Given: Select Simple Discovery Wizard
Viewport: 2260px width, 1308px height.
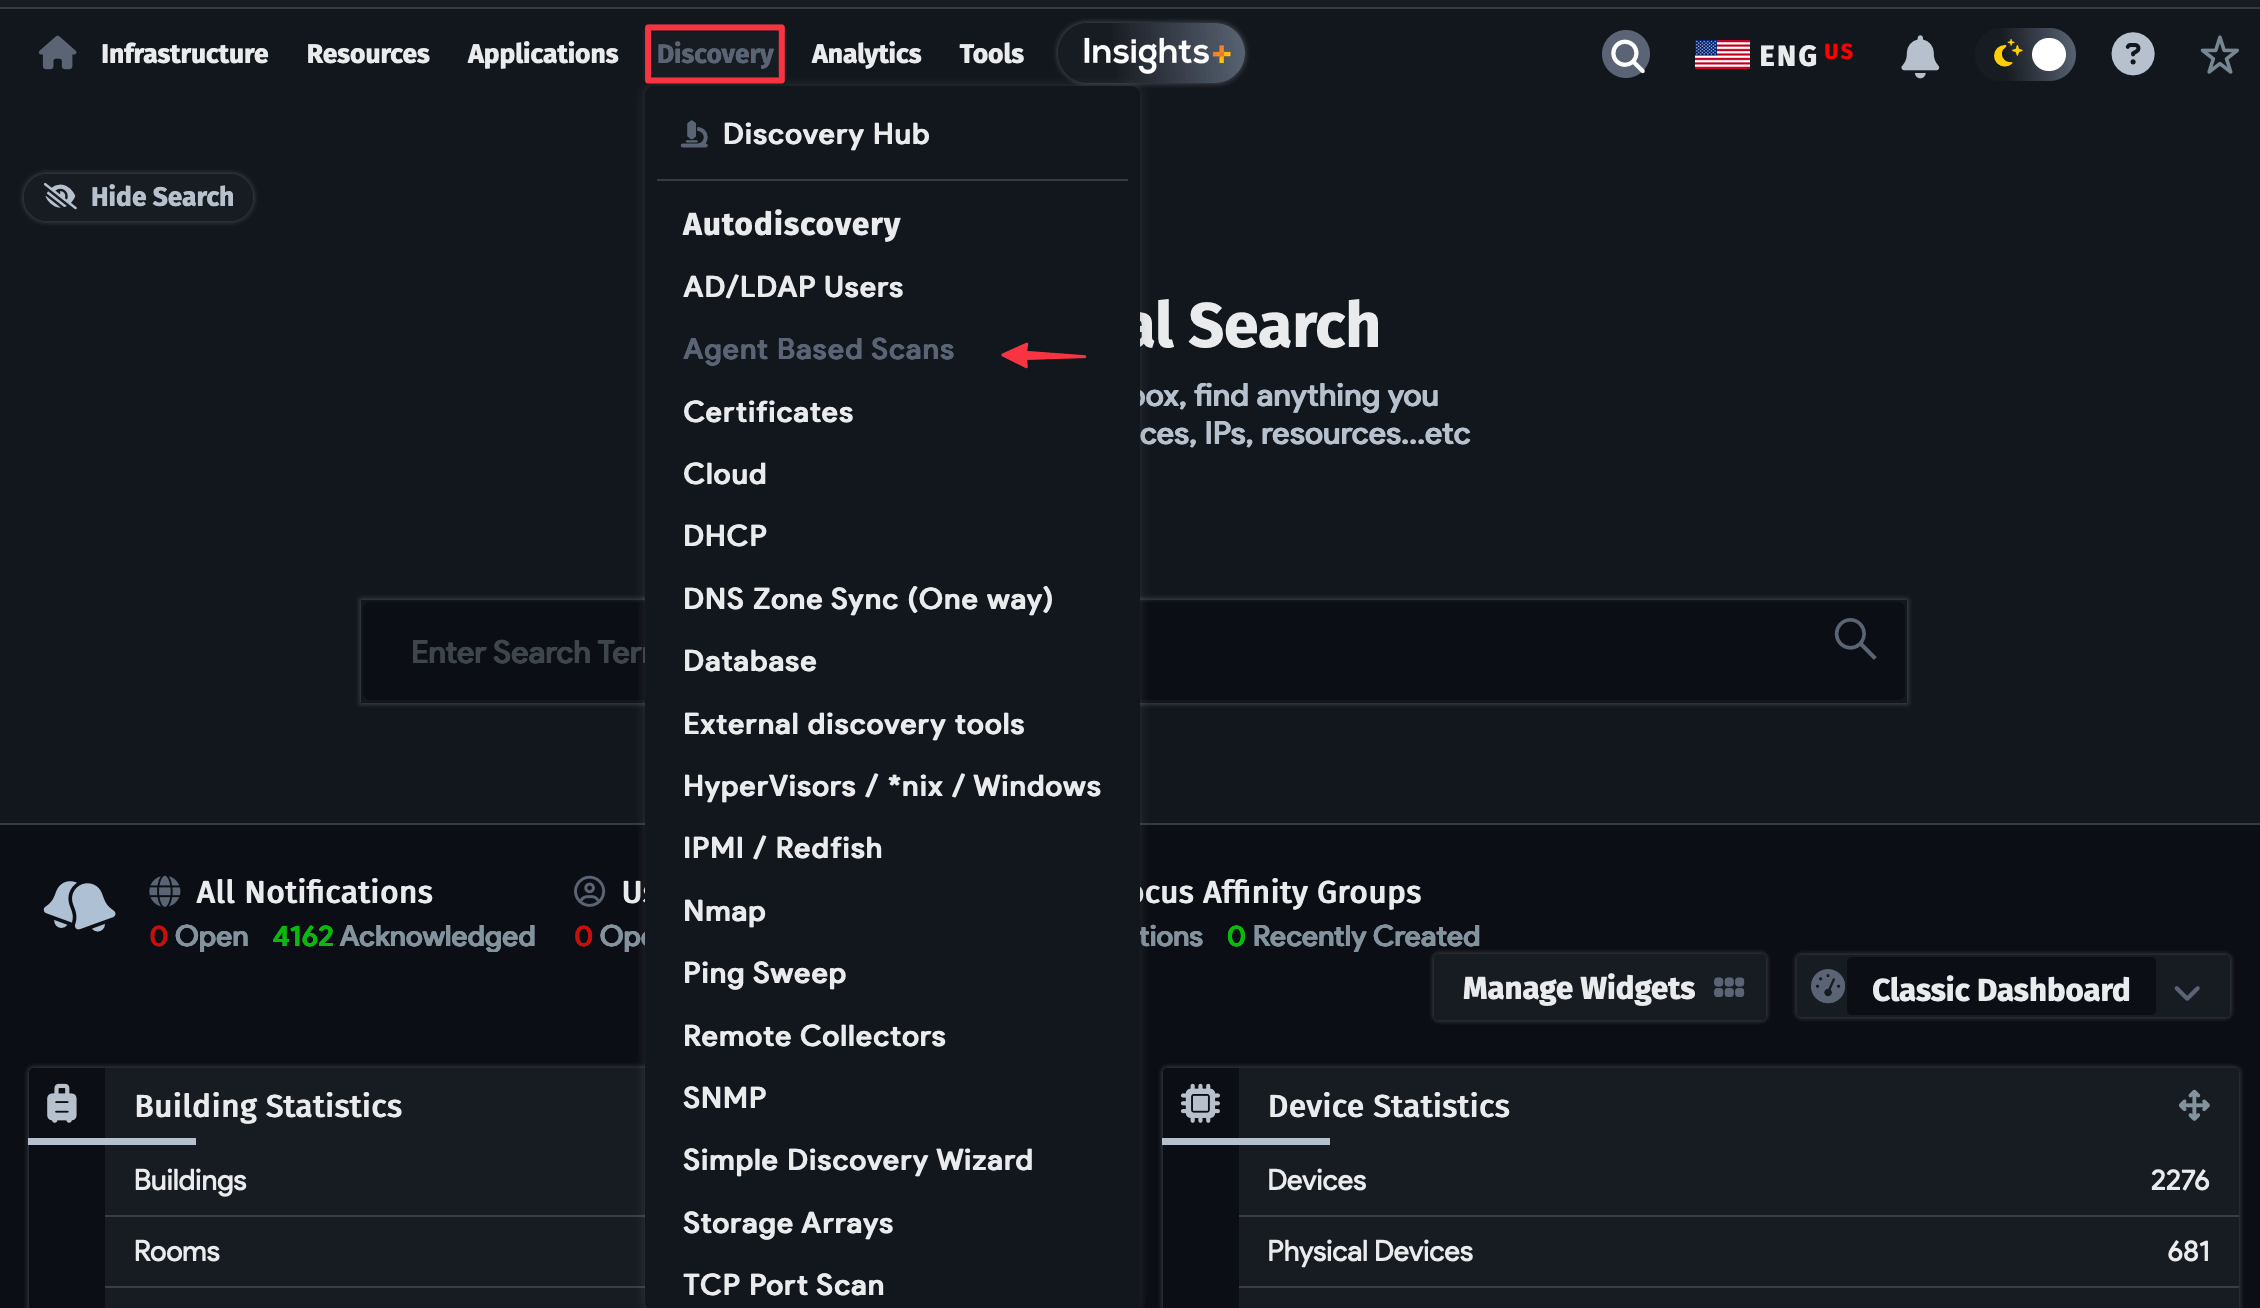Looking at the screenshot, I should [x=857, y=1160].
